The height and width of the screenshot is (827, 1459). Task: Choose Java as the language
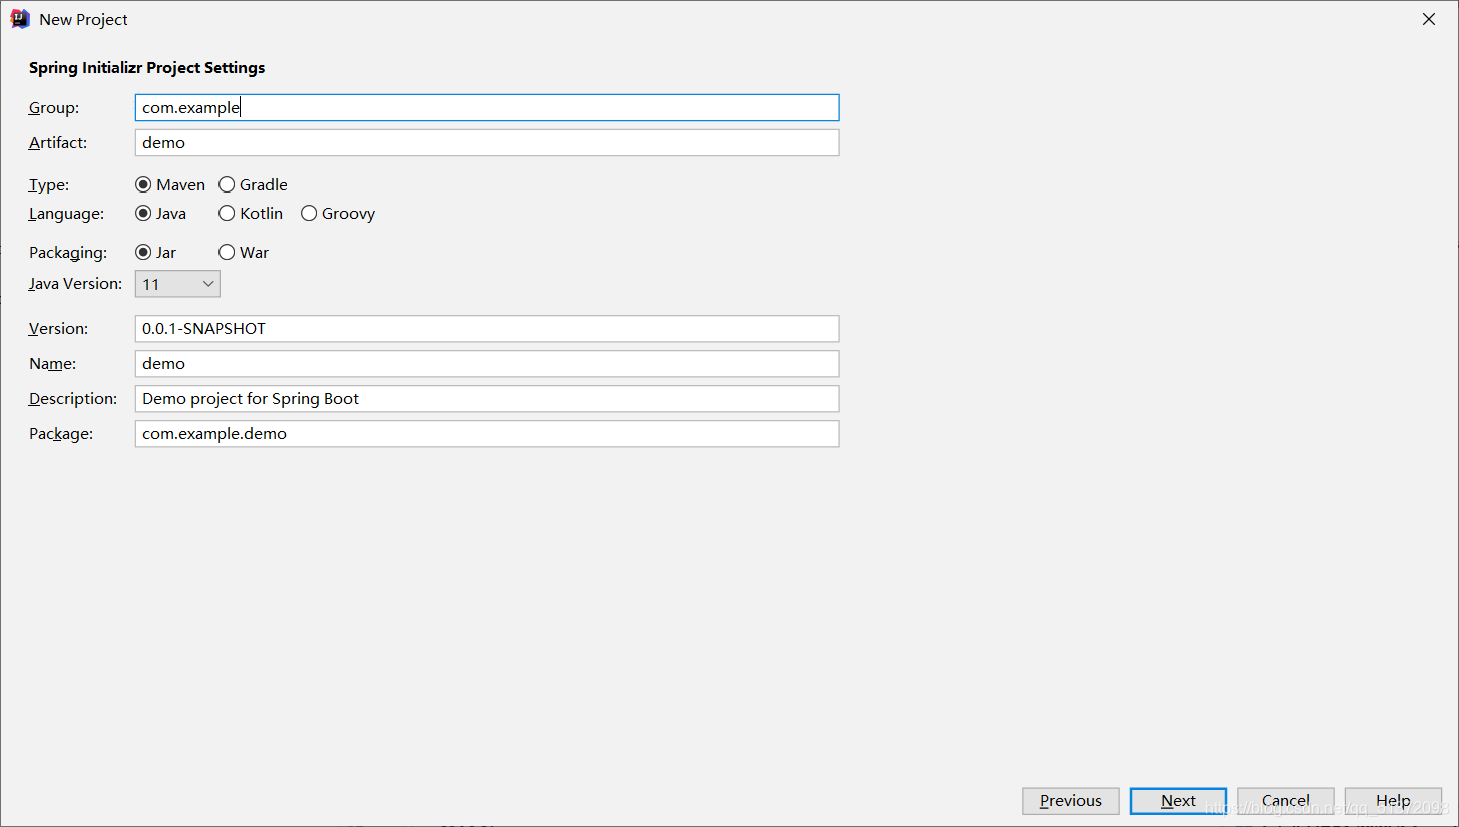click(x=144, y=214)
